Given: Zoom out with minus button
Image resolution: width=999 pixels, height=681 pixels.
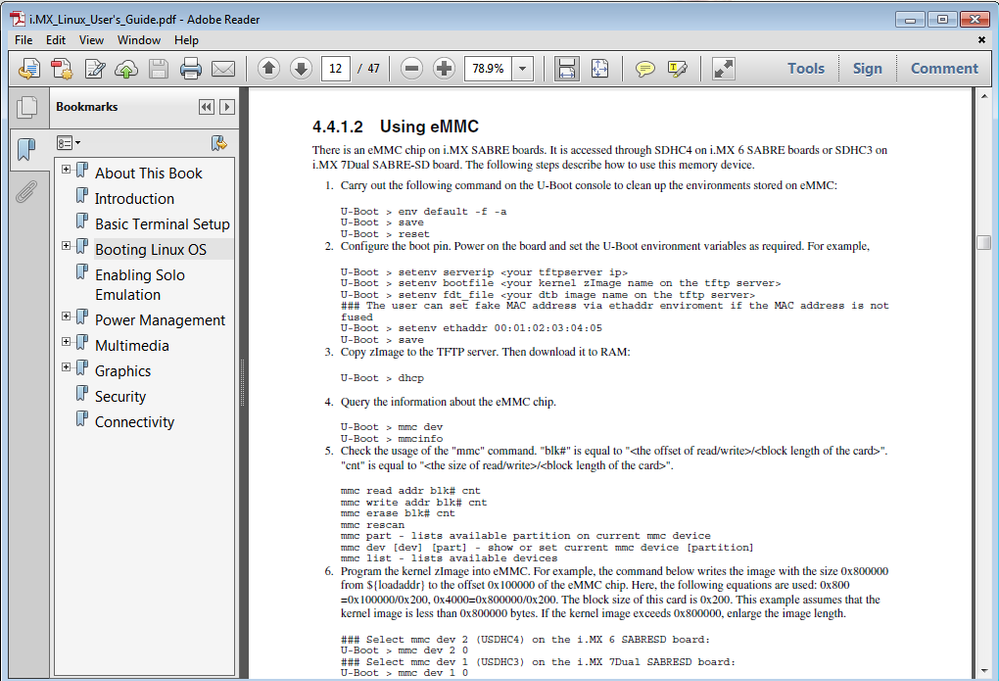Looking at the screenshot, I should click(412, 68).
